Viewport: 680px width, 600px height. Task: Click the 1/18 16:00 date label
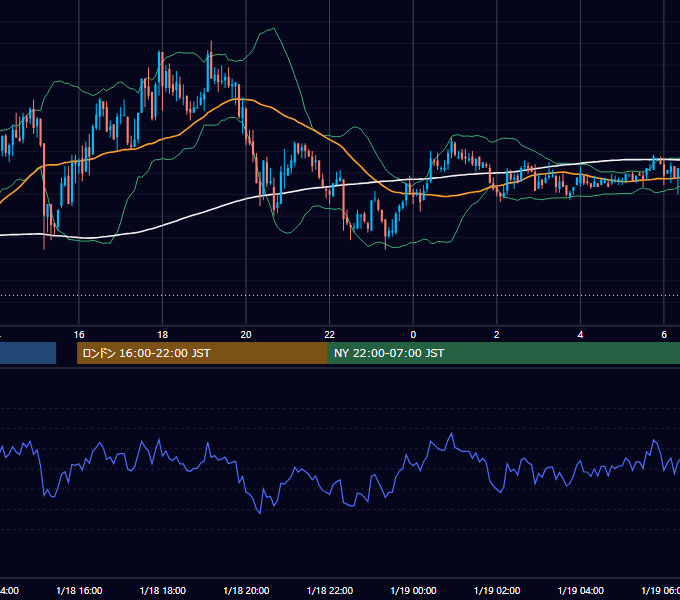pos(79,590)
